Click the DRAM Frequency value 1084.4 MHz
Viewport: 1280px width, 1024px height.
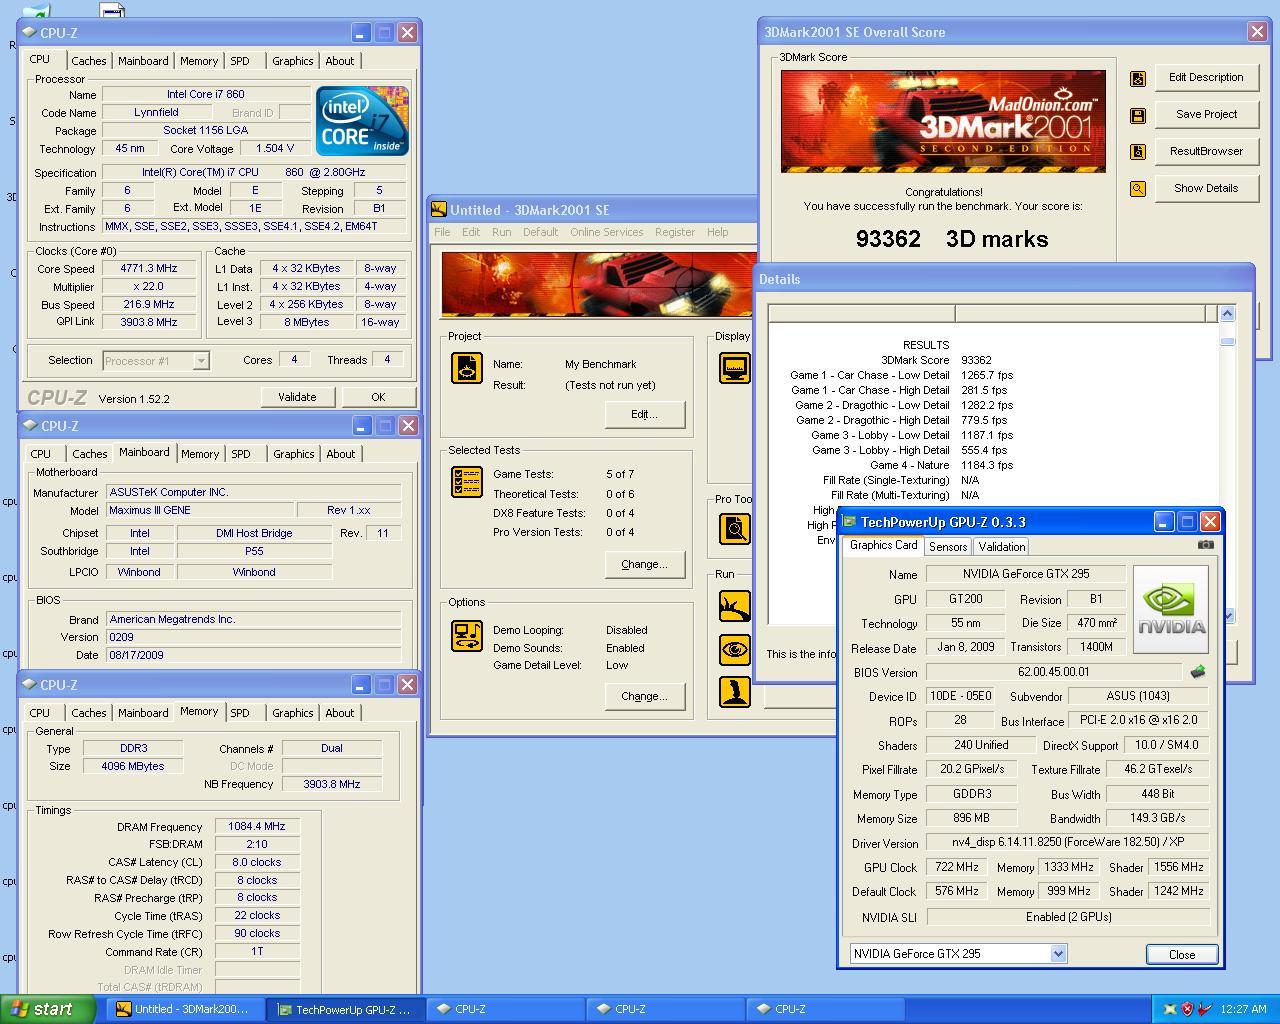257,827
